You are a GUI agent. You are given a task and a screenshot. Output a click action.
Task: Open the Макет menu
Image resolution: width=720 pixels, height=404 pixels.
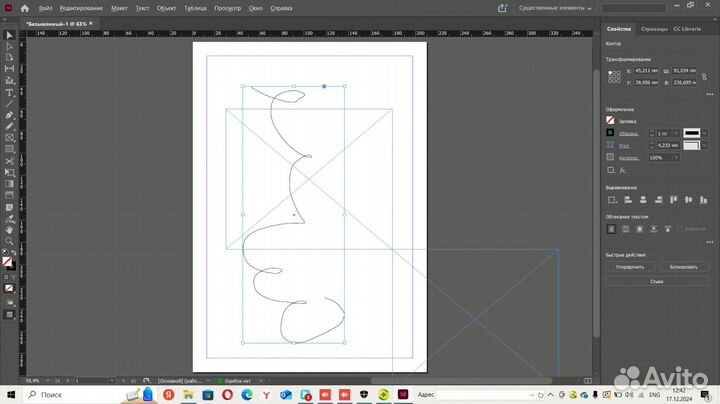click(119, 8)
